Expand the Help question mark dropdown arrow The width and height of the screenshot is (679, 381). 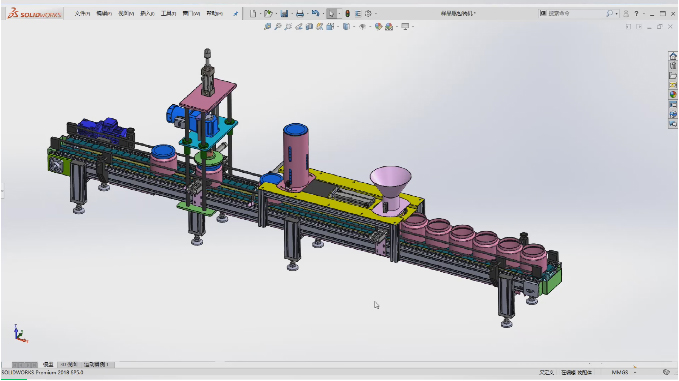(643, 13)
